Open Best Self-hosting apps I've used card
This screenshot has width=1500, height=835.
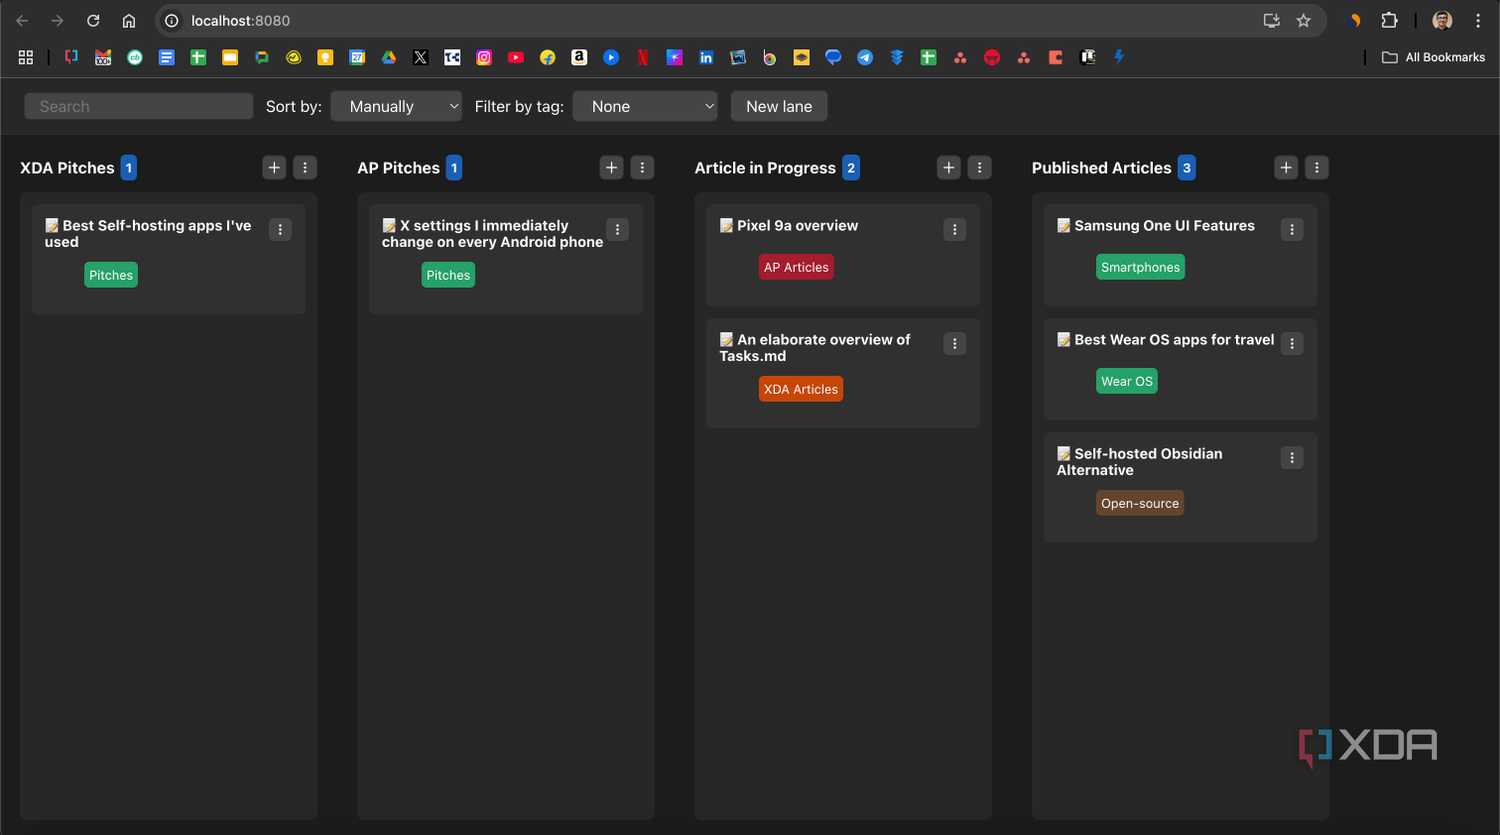[168, 260]
